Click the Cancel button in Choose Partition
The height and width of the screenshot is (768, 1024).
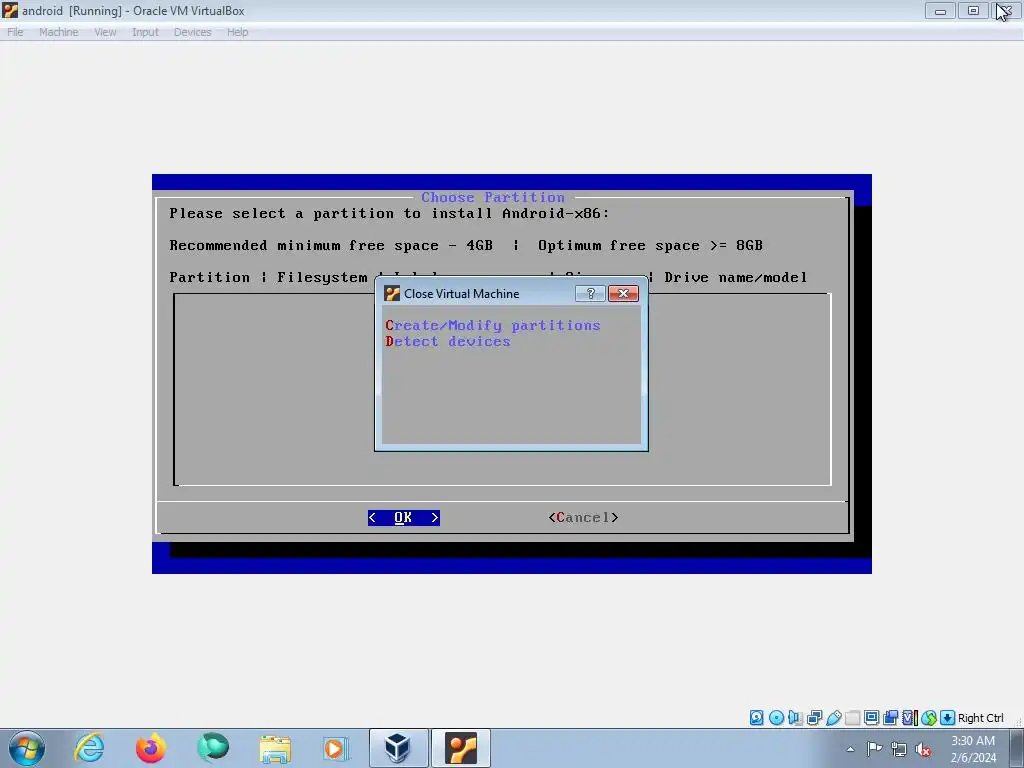(x=583, y=517)
